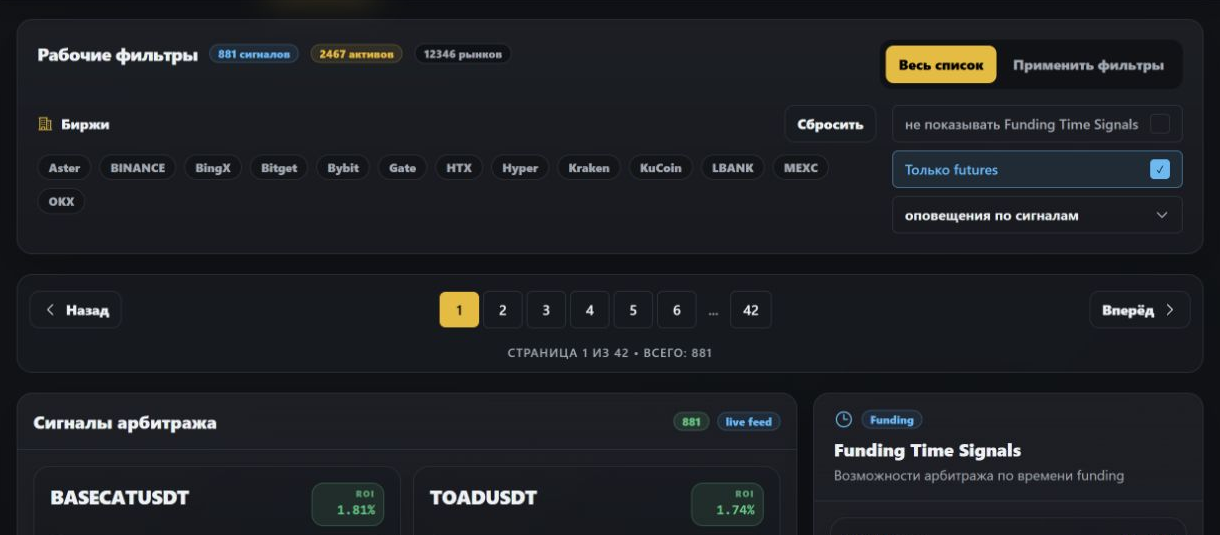1220x535 pixels.
Task: Toggle the BINANCE exchange filter
Action: pyautogui.click(x=138, y=168)
